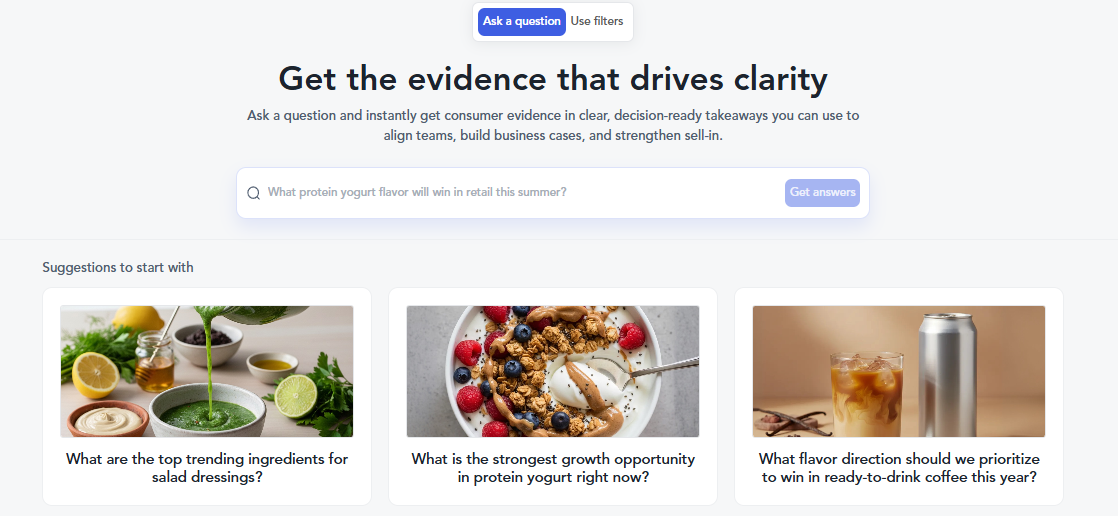
Task: Switch to the Ask a question tab
Action: 521,21
